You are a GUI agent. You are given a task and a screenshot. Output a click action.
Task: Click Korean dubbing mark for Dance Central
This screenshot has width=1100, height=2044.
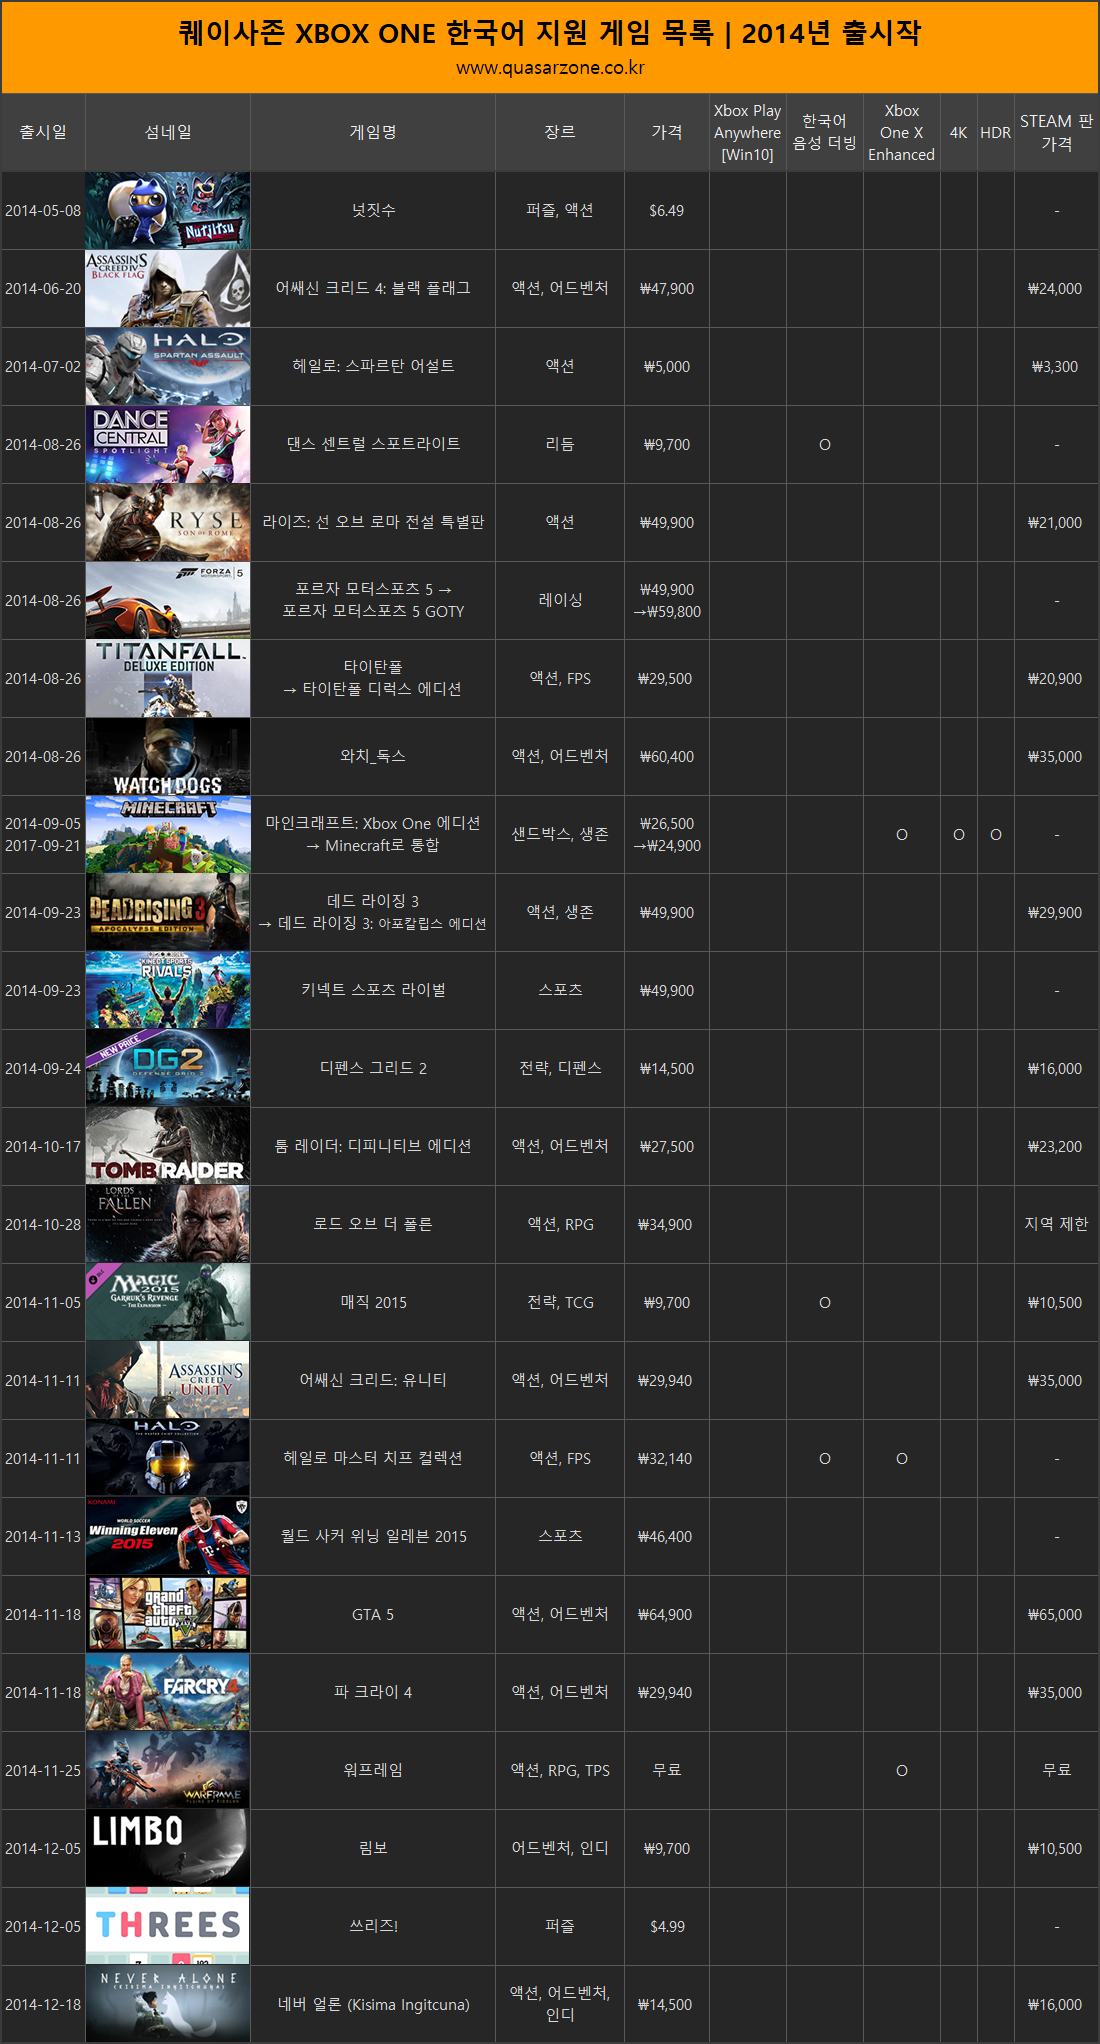coord(825,445)
